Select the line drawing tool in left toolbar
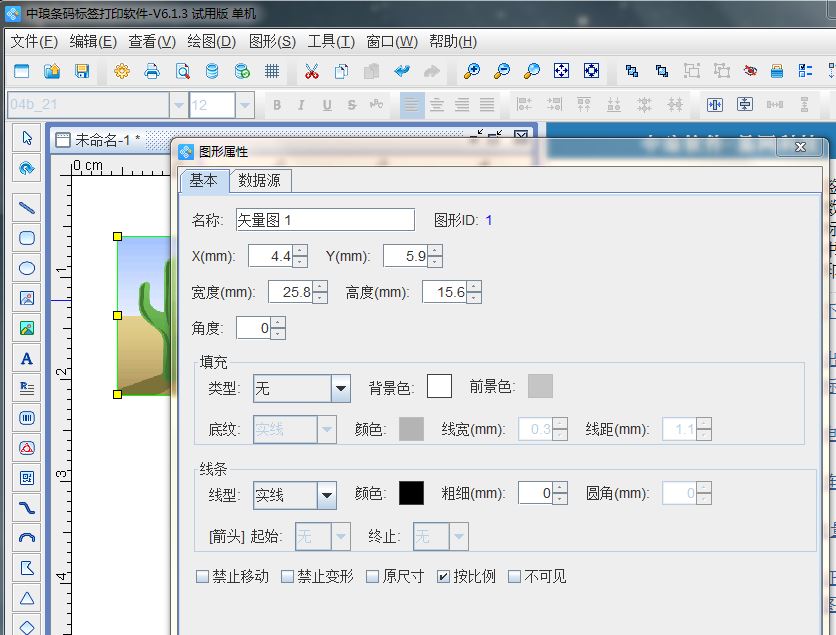This screenshot has width=836, height=635. pyautogui.click(x=25, y=208)
